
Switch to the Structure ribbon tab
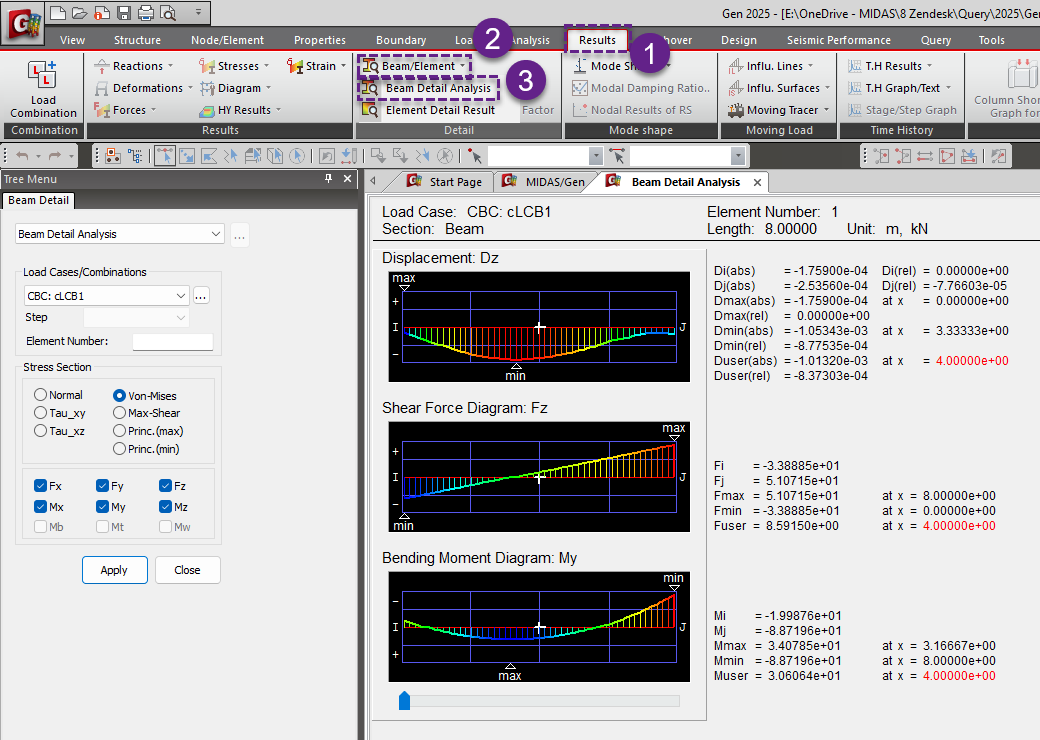(137, 40)
